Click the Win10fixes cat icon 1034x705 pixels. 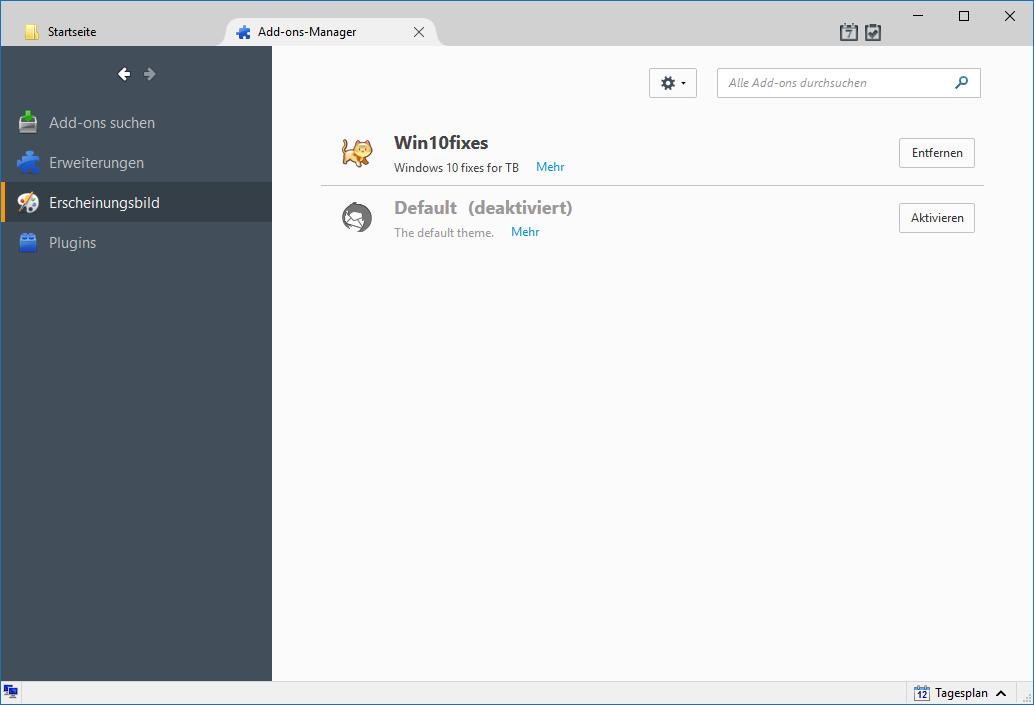pos(357,152)
